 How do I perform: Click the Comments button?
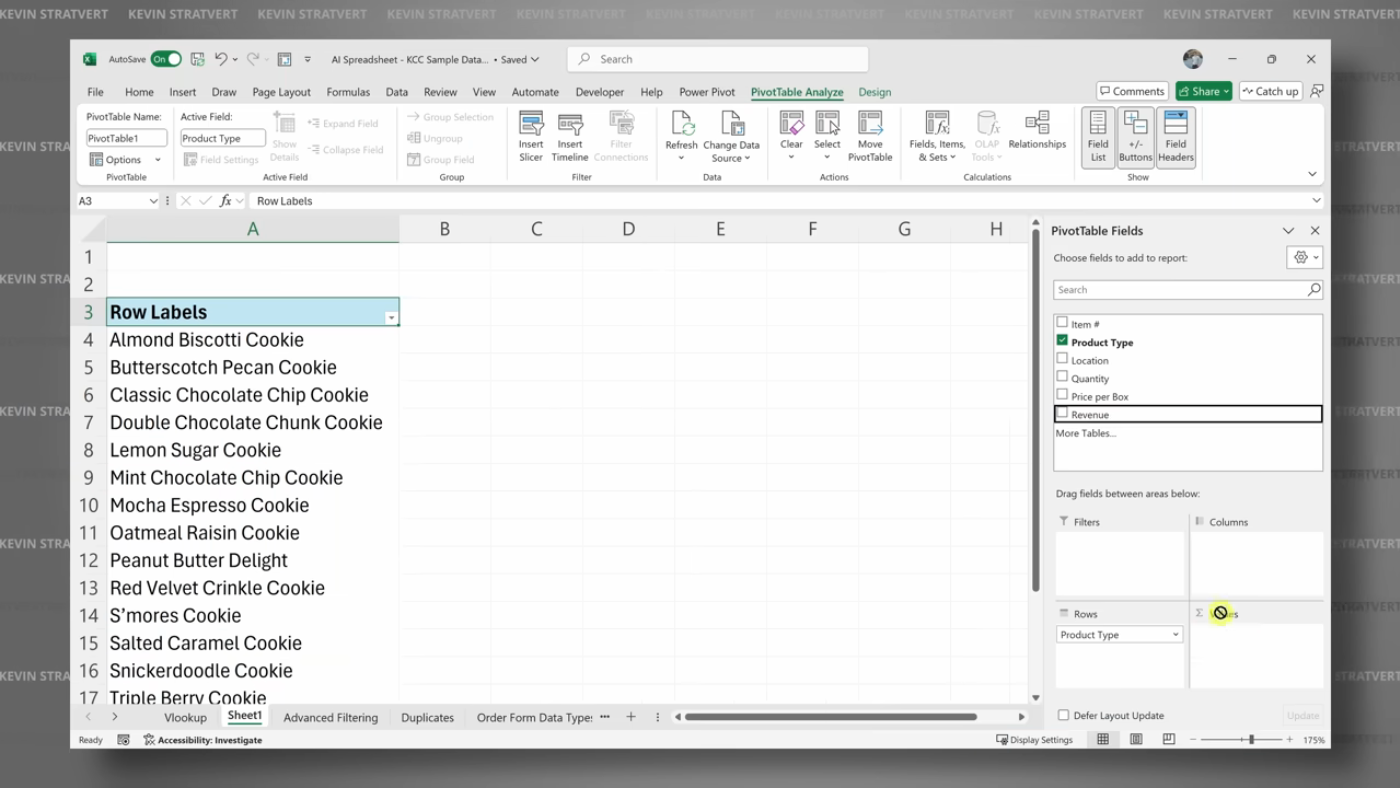1132,91
